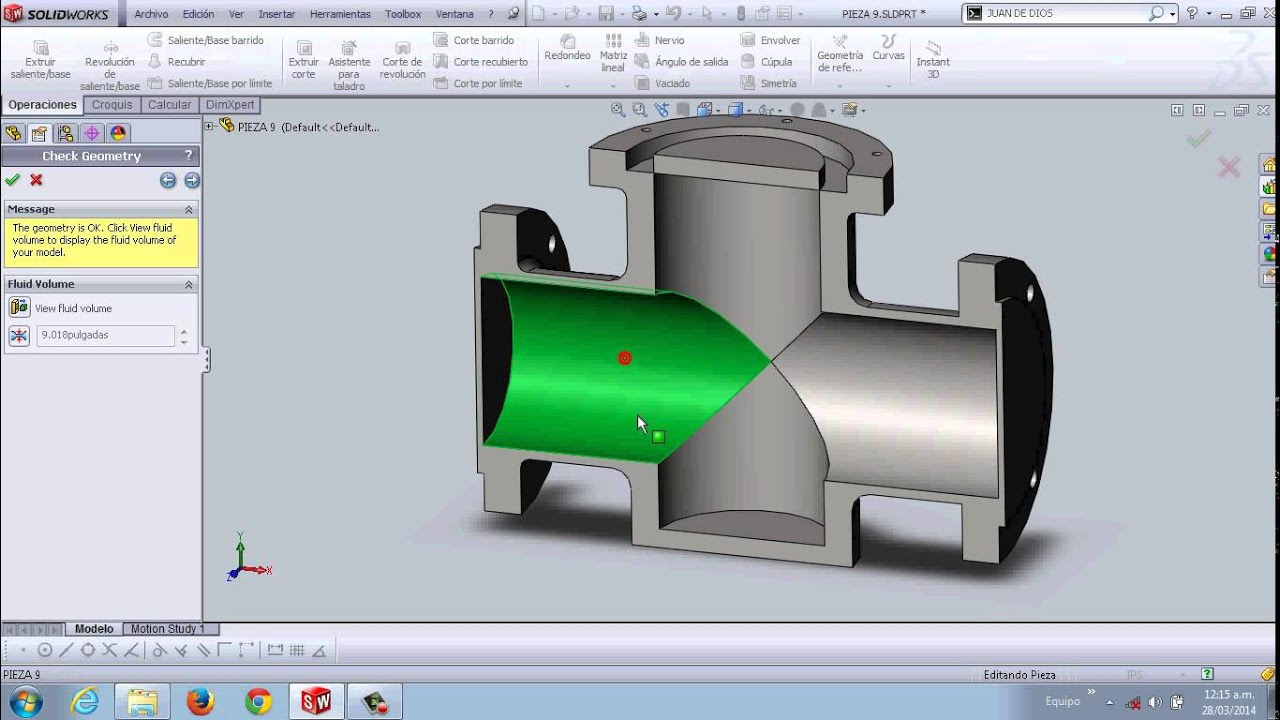Open the ConfigurationManager tab icon
Image resolution: width=1280 pixels, height=720 pixels.
65,133
